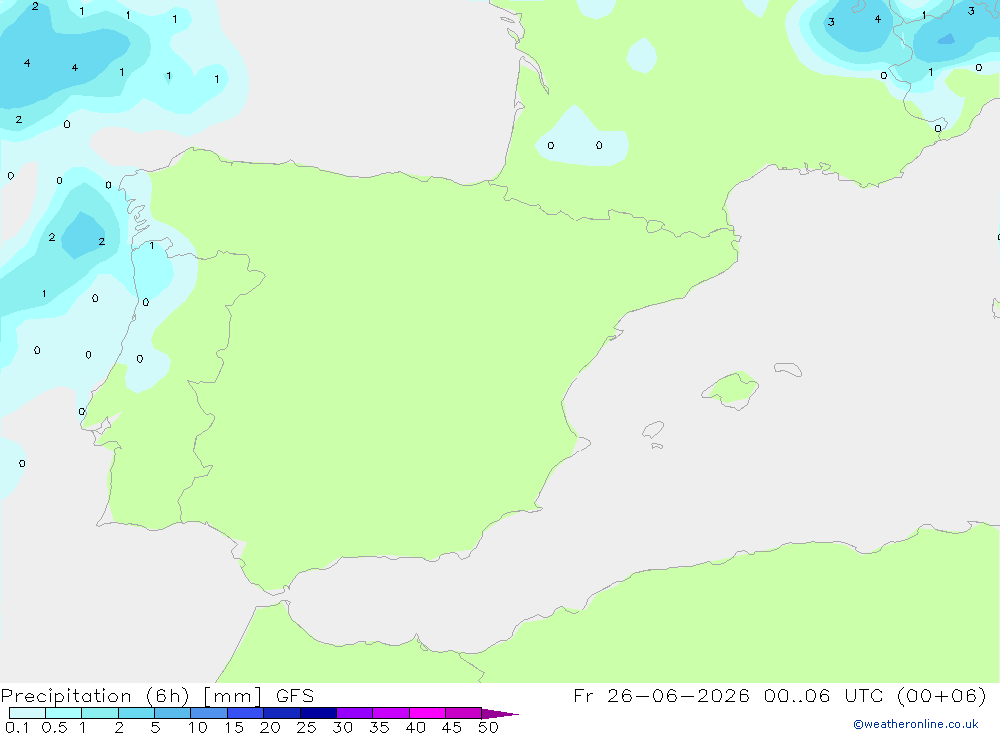The width and height of the screenshot is (1000, 733).
Task: Click the 2–5 mm legend color box
Action: coord(136,713)
